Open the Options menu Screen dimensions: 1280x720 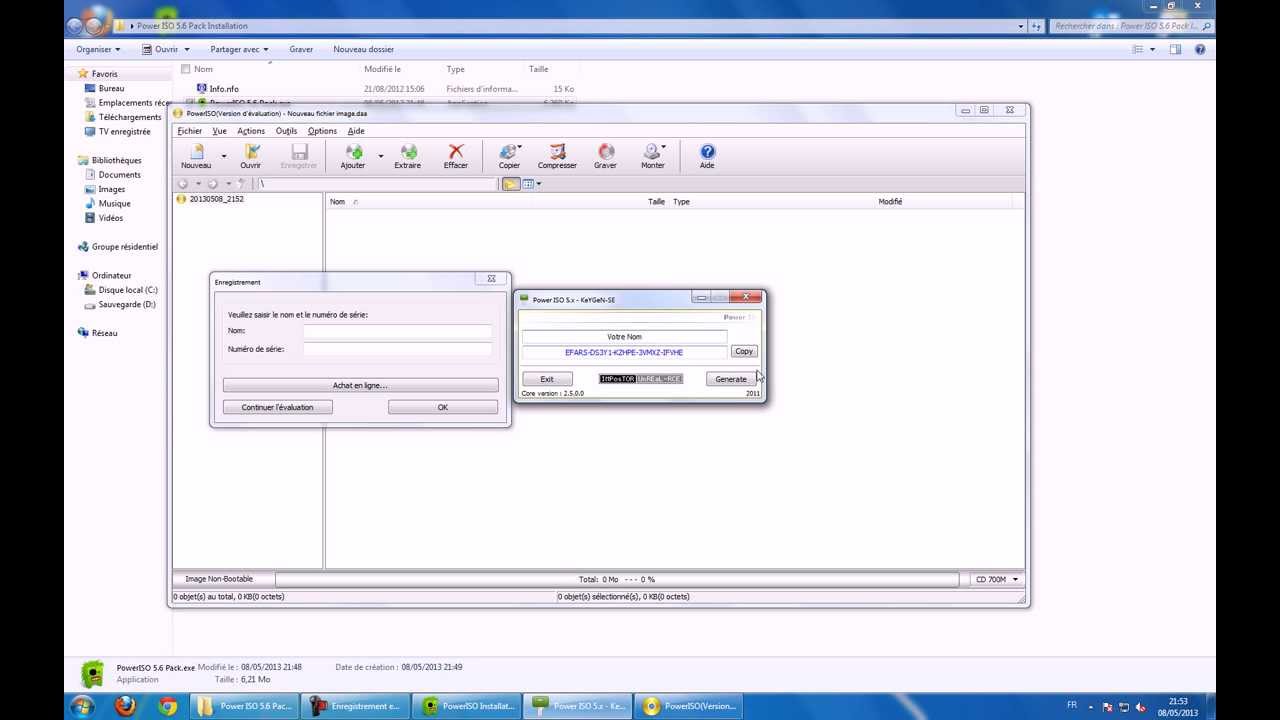tap(322, 131)
